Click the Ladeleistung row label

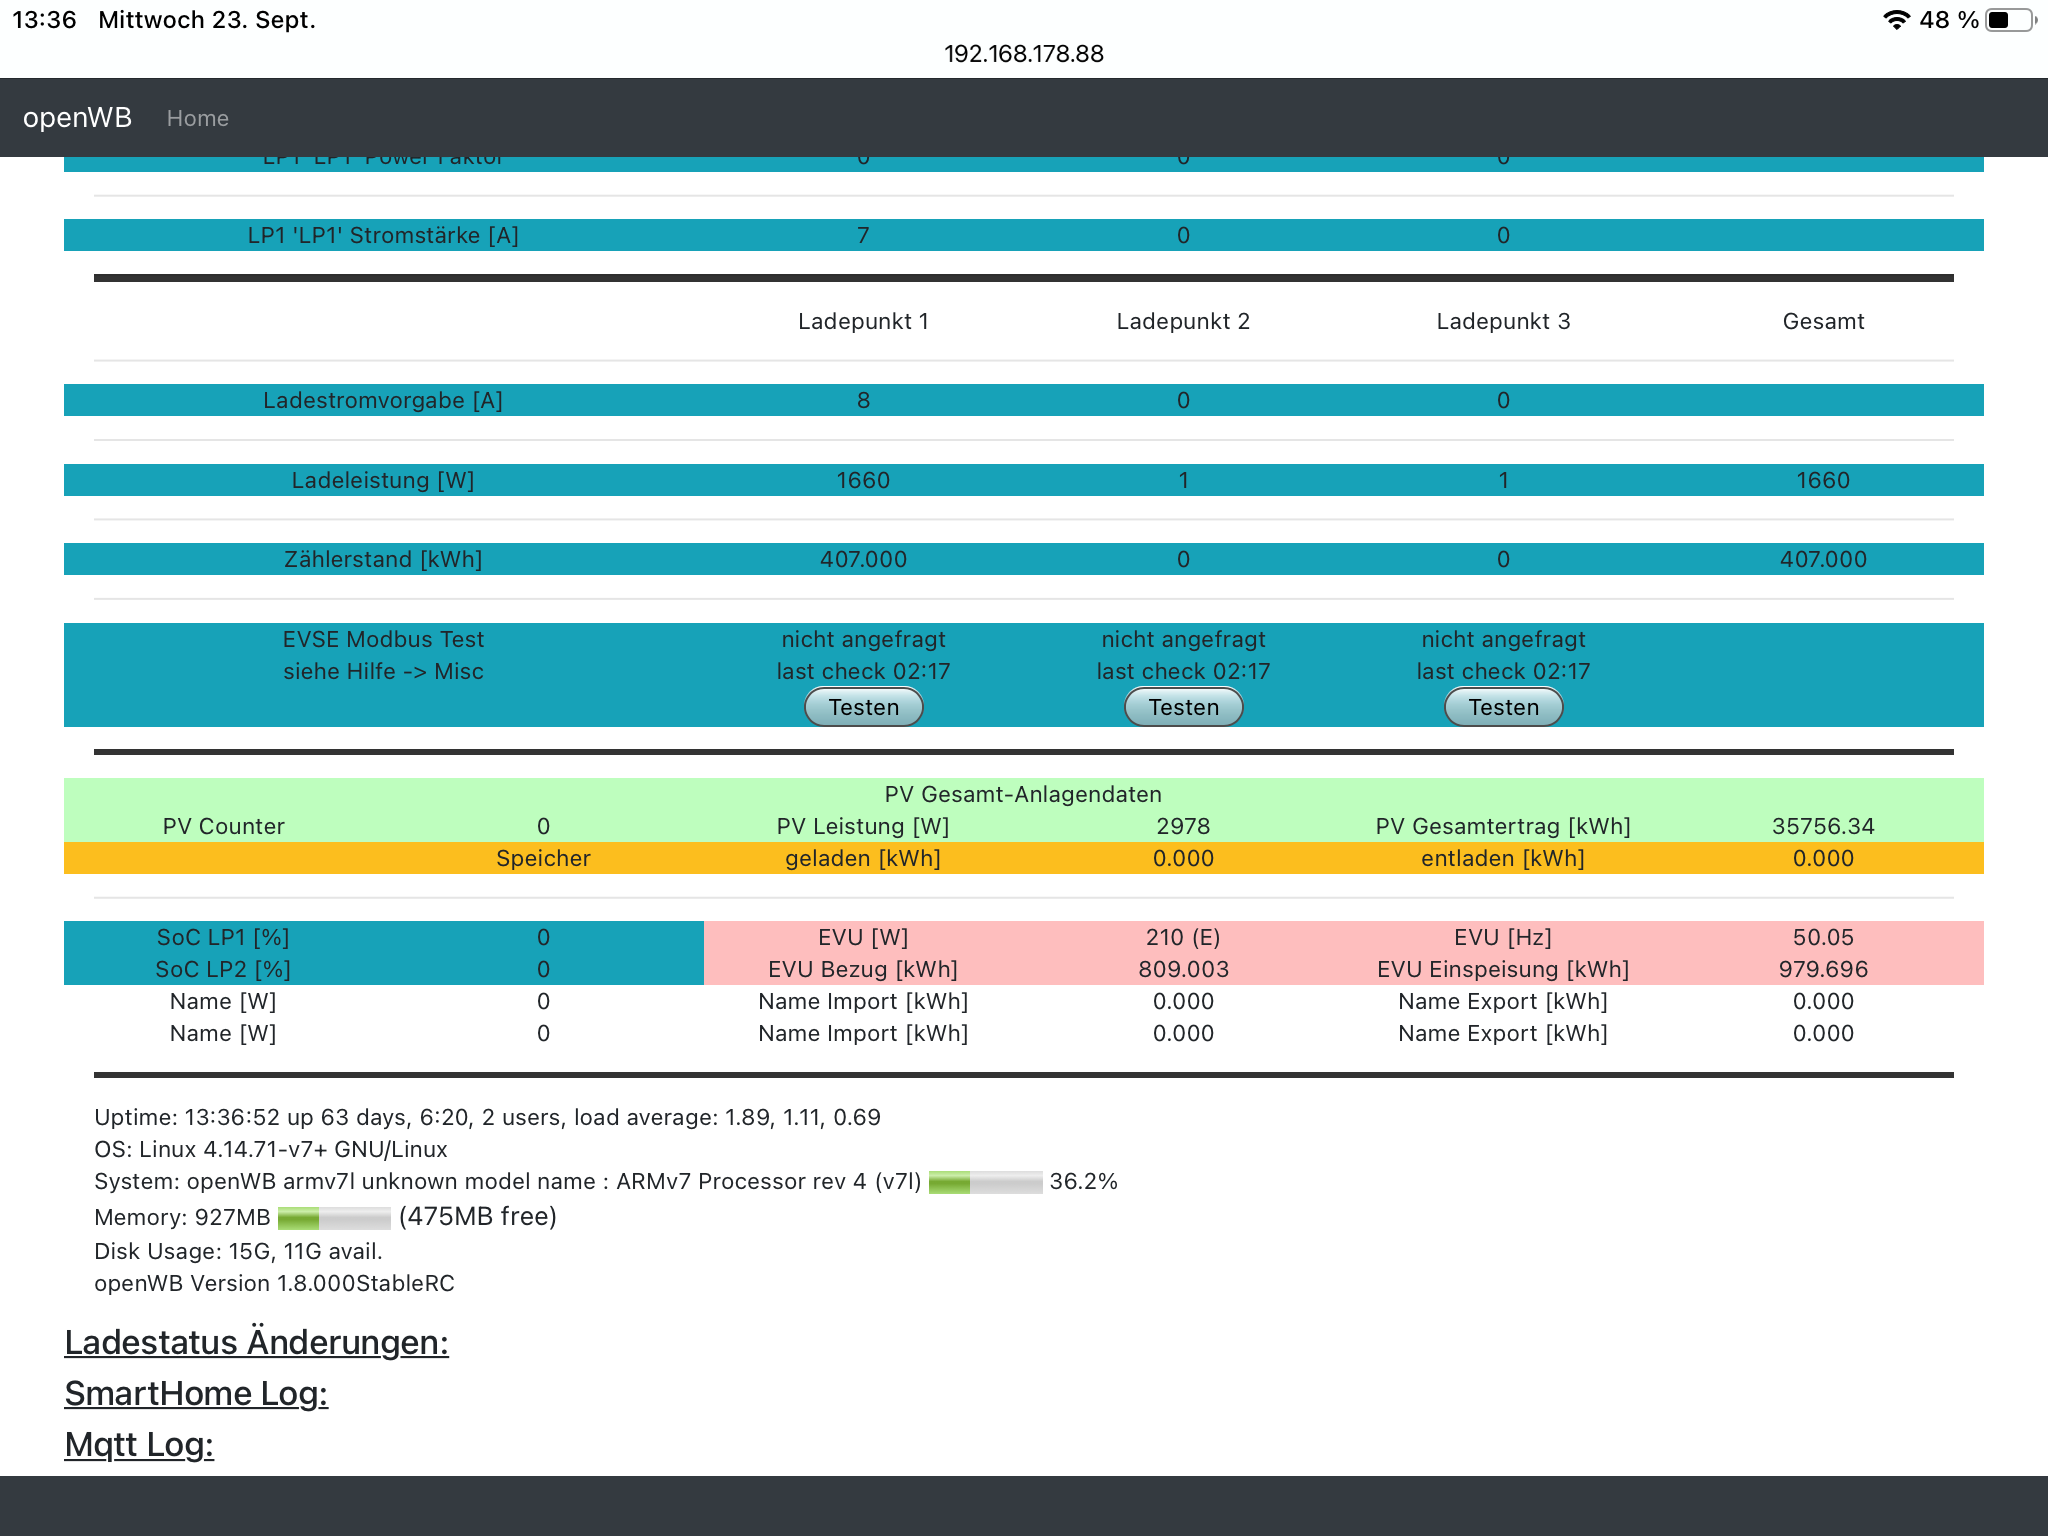pyautogui.click(x=383, y=480)
